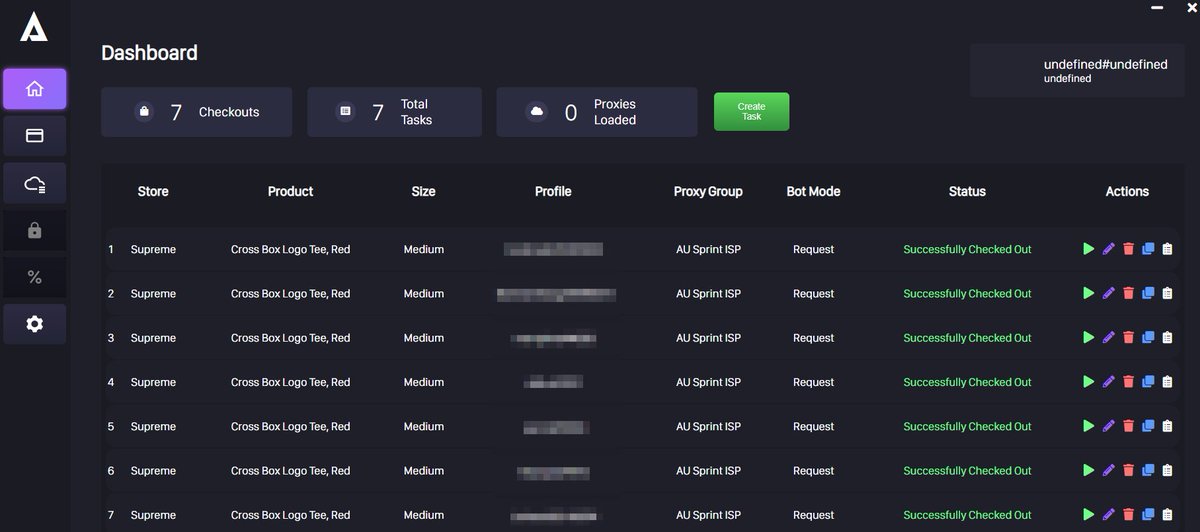Open the proxies cloud sidebar icon
Image resolution: width=1200 pixels, height=532 pixels.
click(x=34, y=183)
